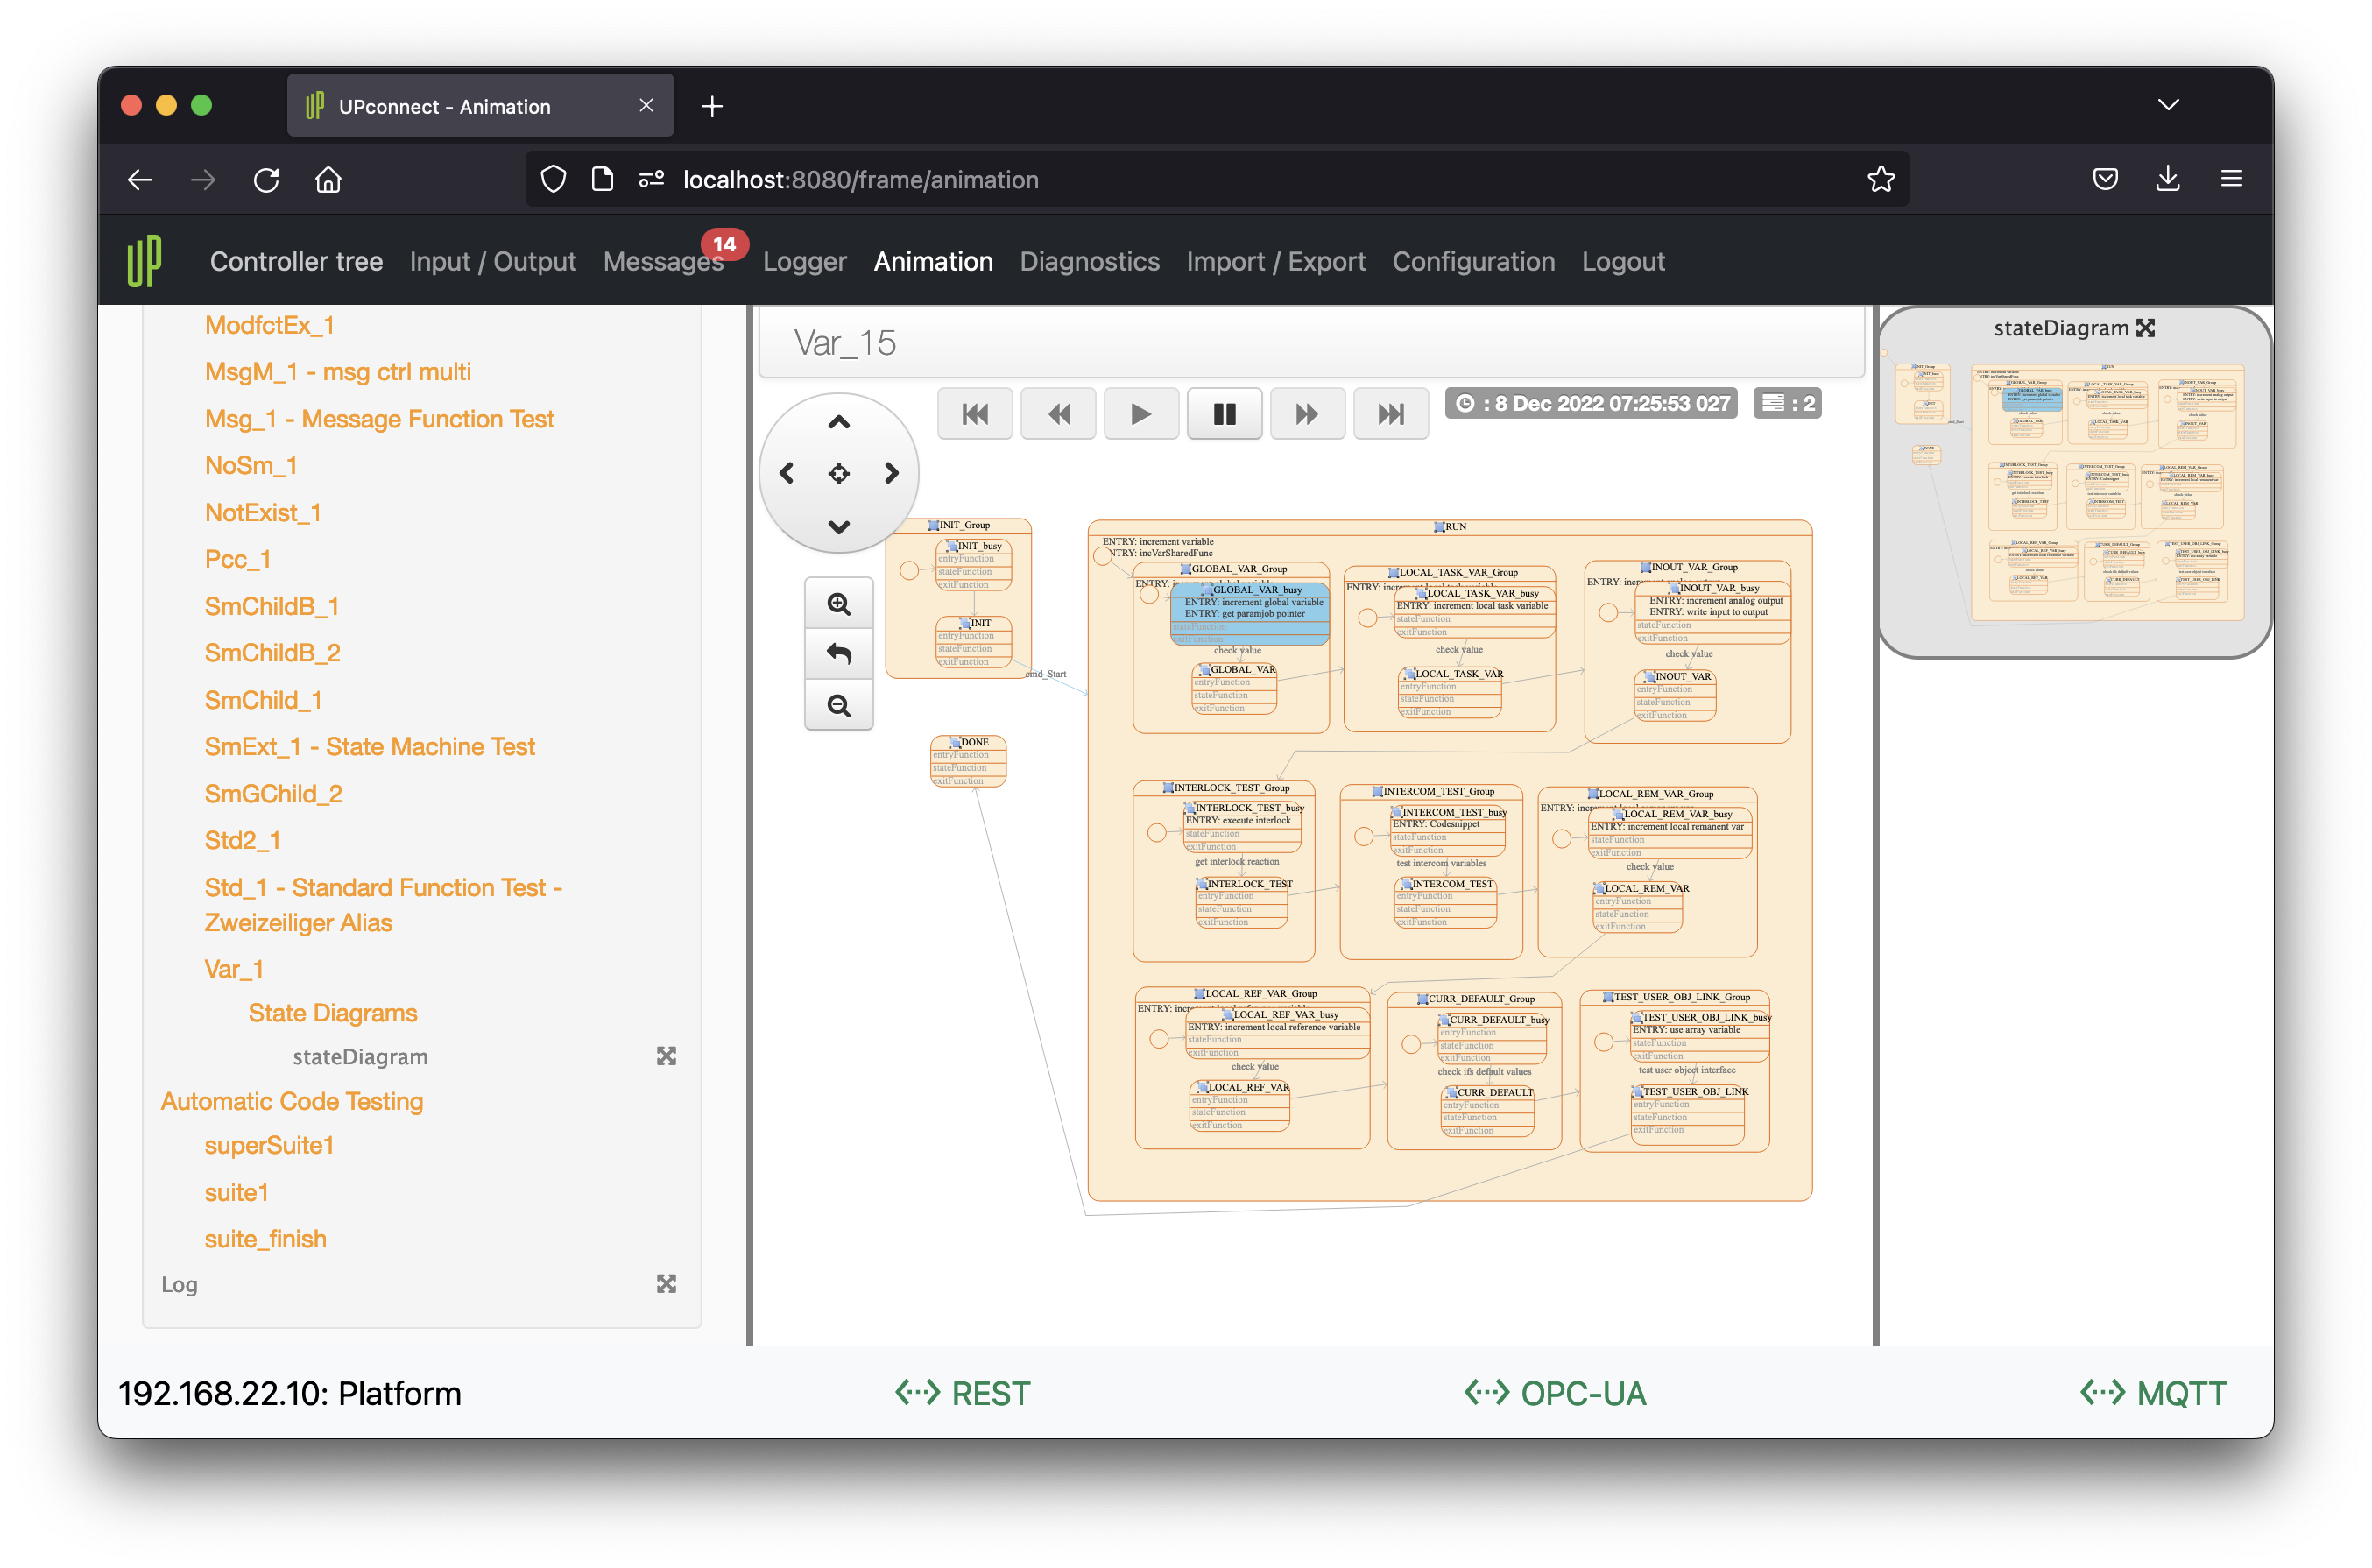Pan the diagram right with the arrow

coord(891,473)
